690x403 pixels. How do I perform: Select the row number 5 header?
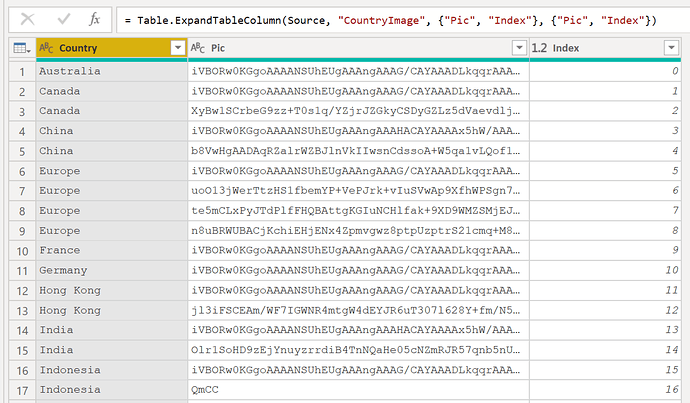click(22, 151)
